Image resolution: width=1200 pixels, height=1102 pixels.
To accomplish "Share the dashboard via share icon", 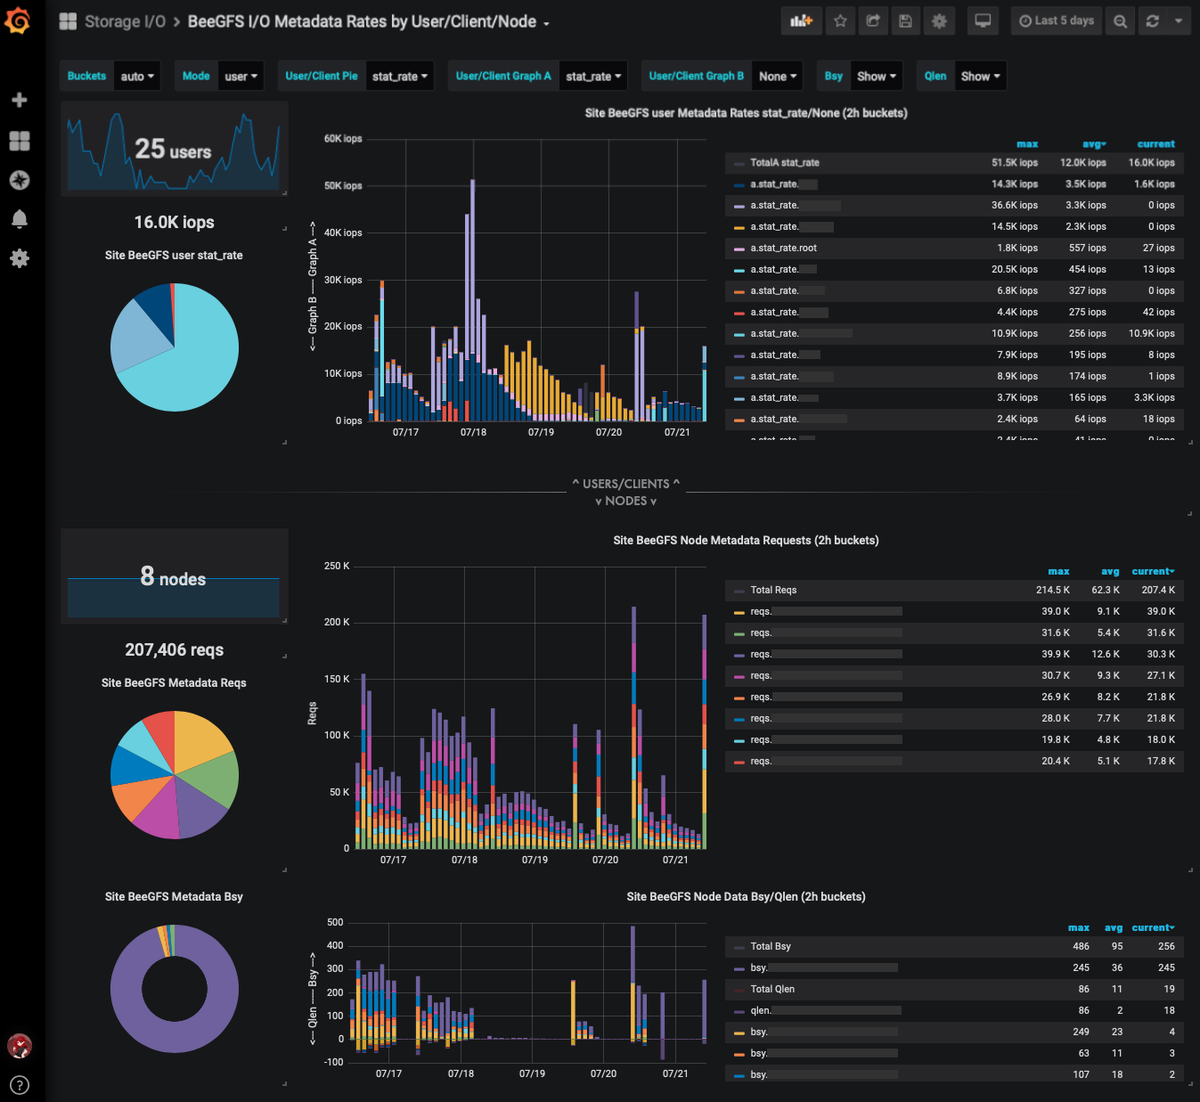I will tap(873, 21).
